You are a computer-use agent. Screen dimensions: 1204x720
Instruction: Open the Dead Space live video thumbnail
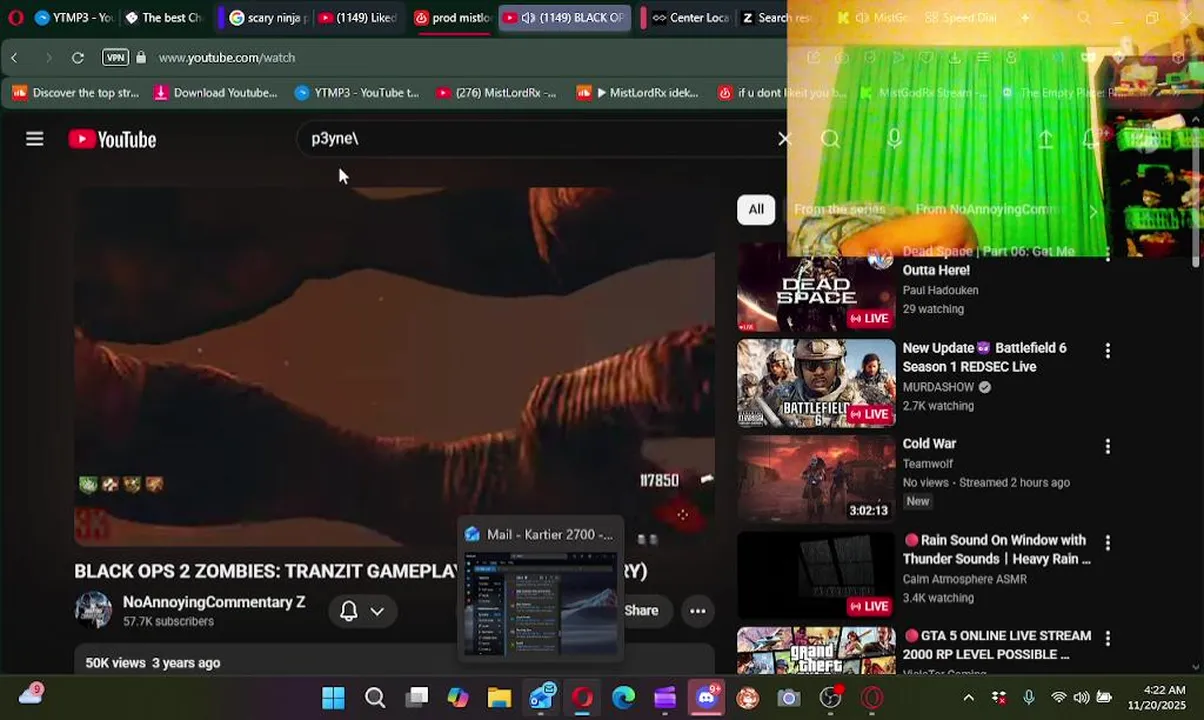tap(816, 288)
